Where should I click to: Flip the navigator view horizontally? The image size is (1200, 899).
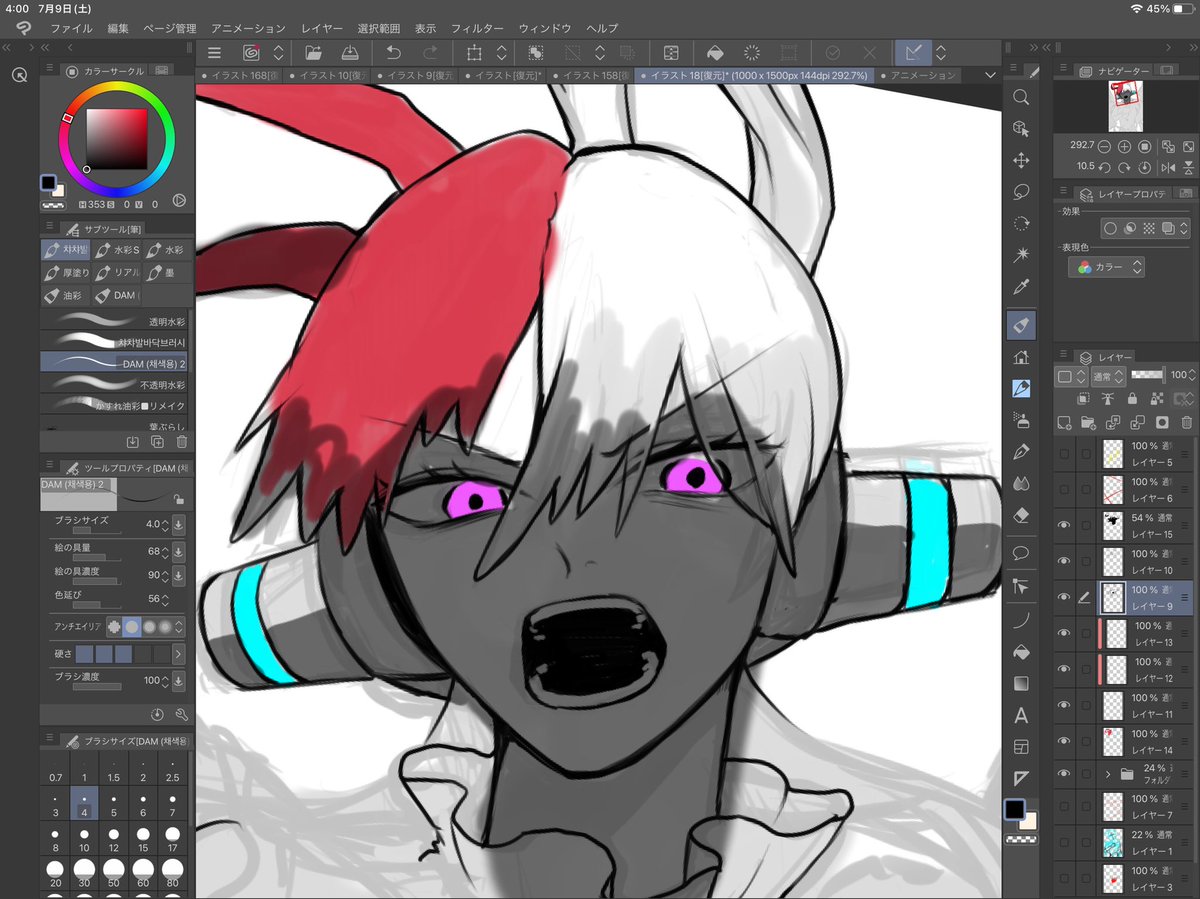(1169, 166)
